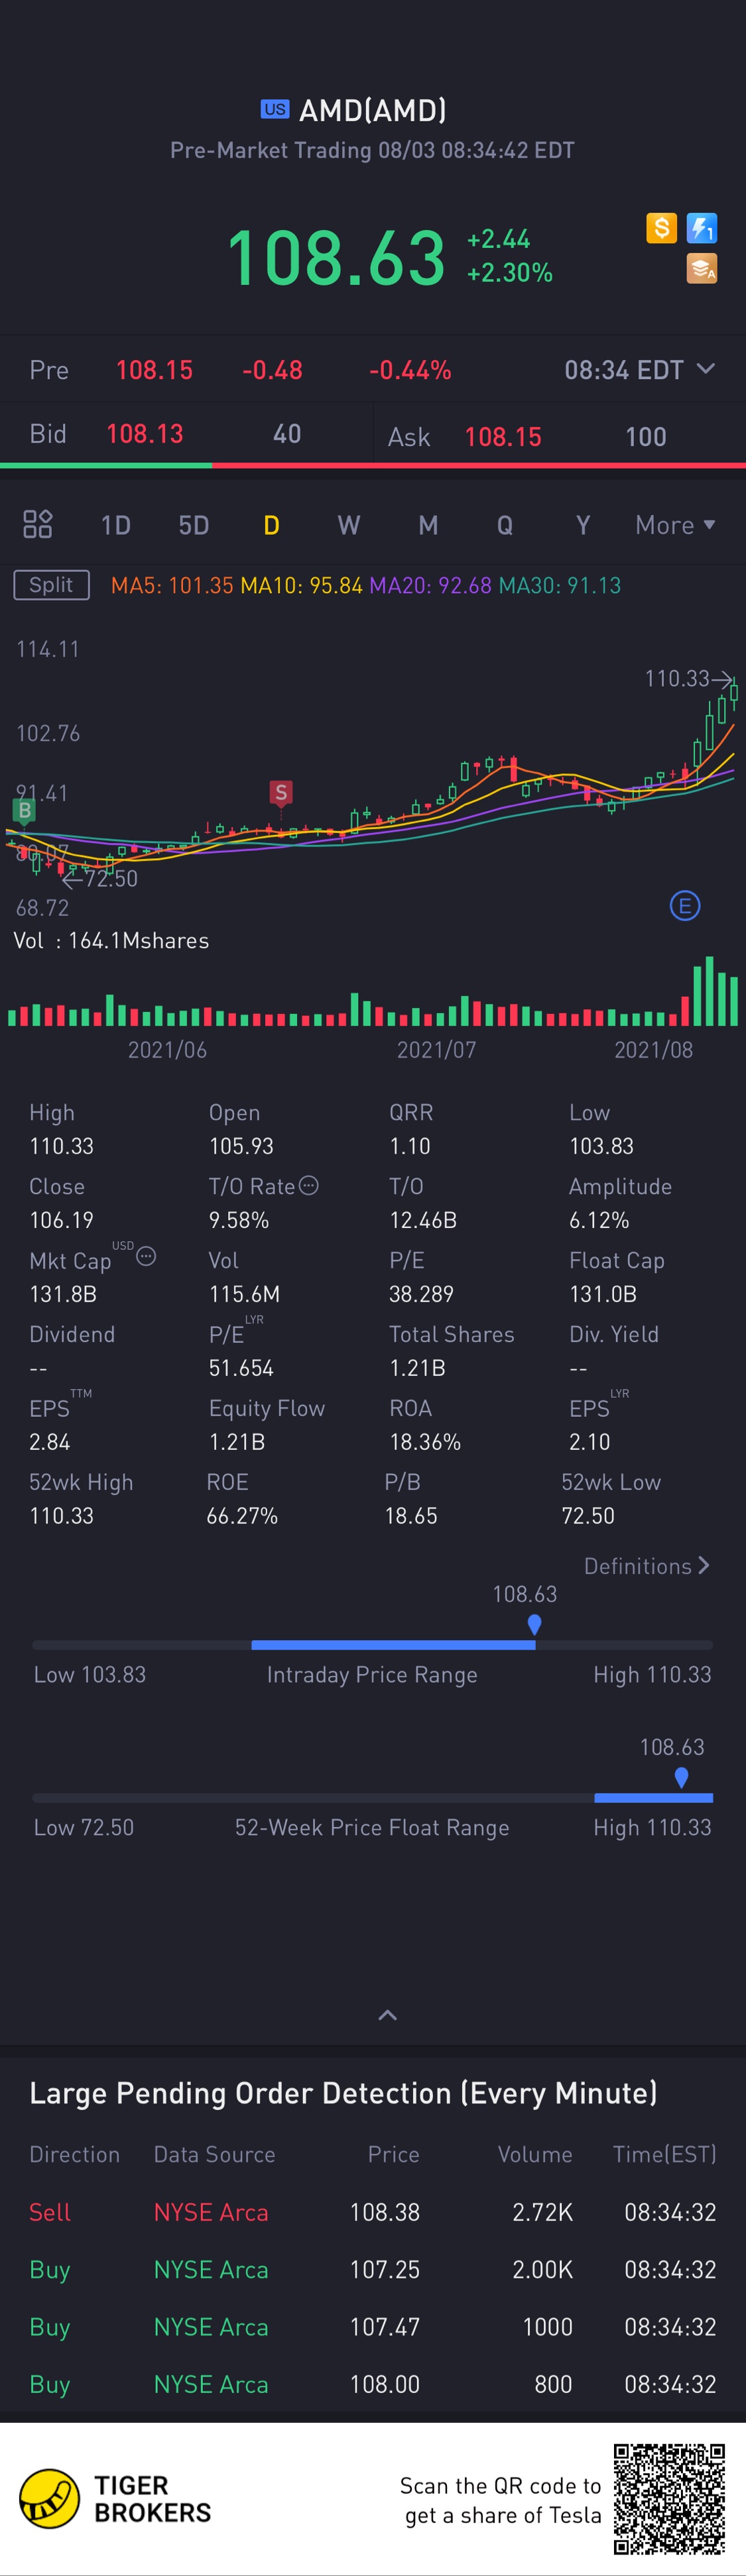Screen dimensions: 746x2576
Task: Tap the 52wk High value 110.33
Action: tap(61, 1515)
